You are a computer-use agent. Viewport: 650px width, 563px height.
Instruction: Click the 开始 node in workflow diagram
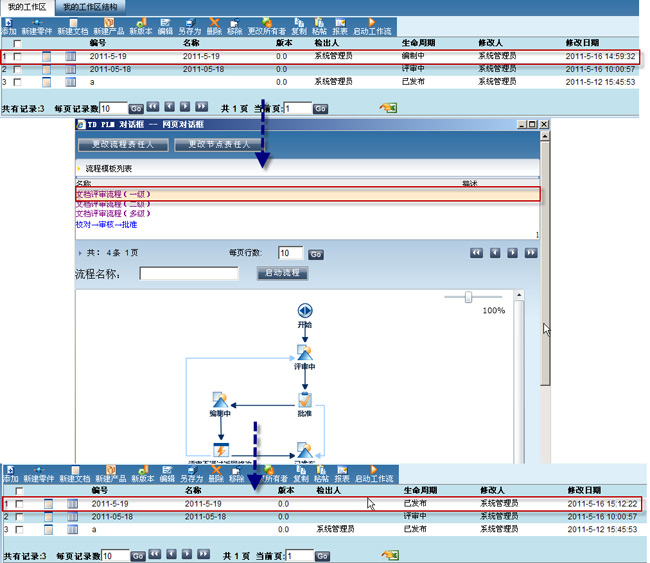pos(305,311)
